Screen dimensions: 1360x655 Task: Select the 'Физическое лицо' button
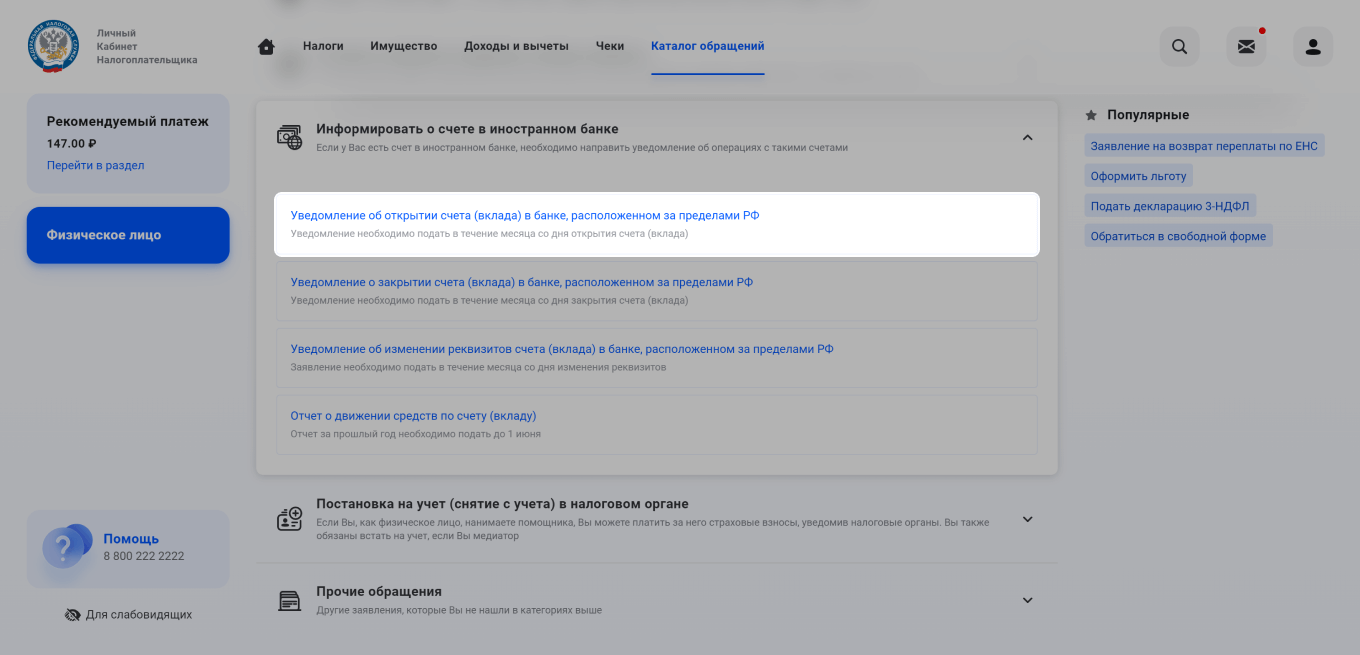click(x=128, y=235)
